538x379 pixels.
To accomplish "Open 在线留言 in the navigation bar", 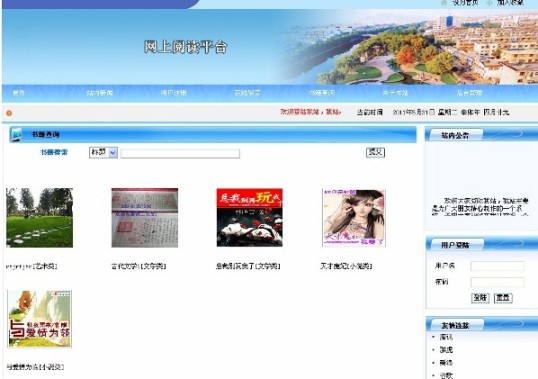I will pyautogui.click(x=247, y=93).
